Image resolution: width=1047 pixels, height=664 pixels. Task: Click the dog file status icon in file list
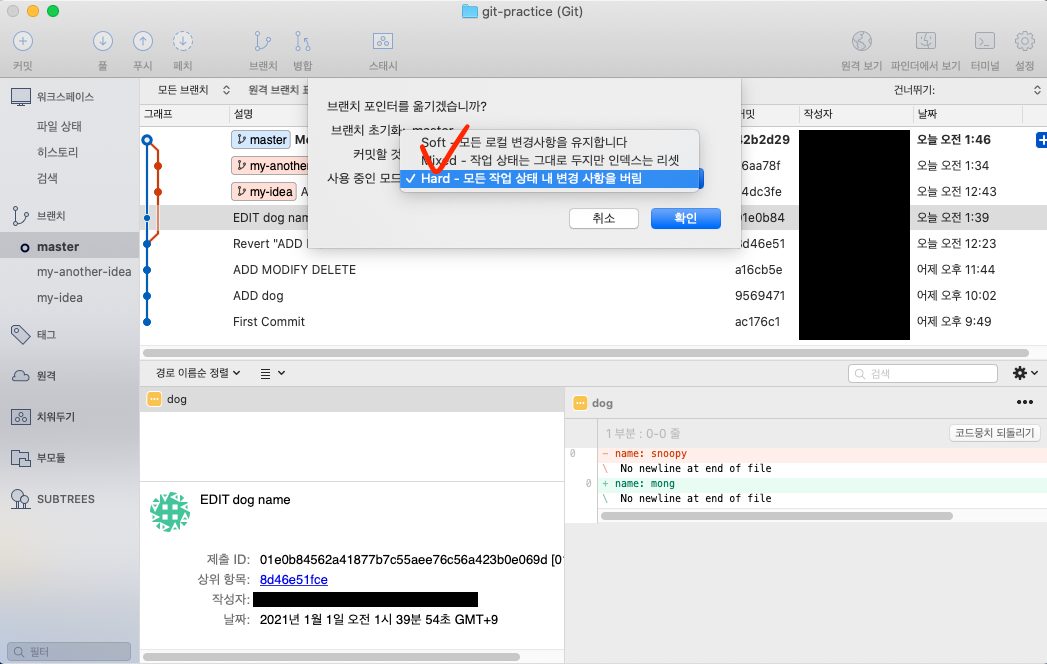pyautogui.click(x=154, y=399)
